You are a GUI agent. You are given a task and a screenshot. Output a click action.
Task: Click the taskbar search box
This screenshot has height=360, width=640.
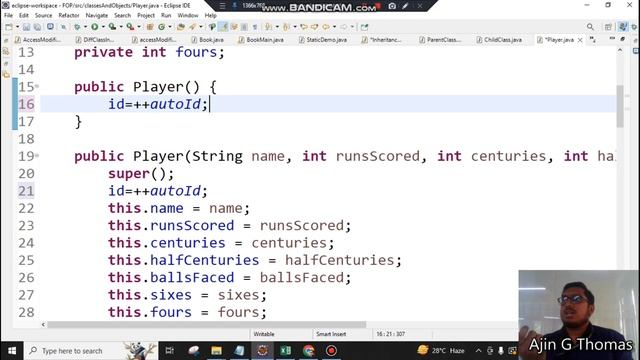pyautogui.click(x=91, y=351)
